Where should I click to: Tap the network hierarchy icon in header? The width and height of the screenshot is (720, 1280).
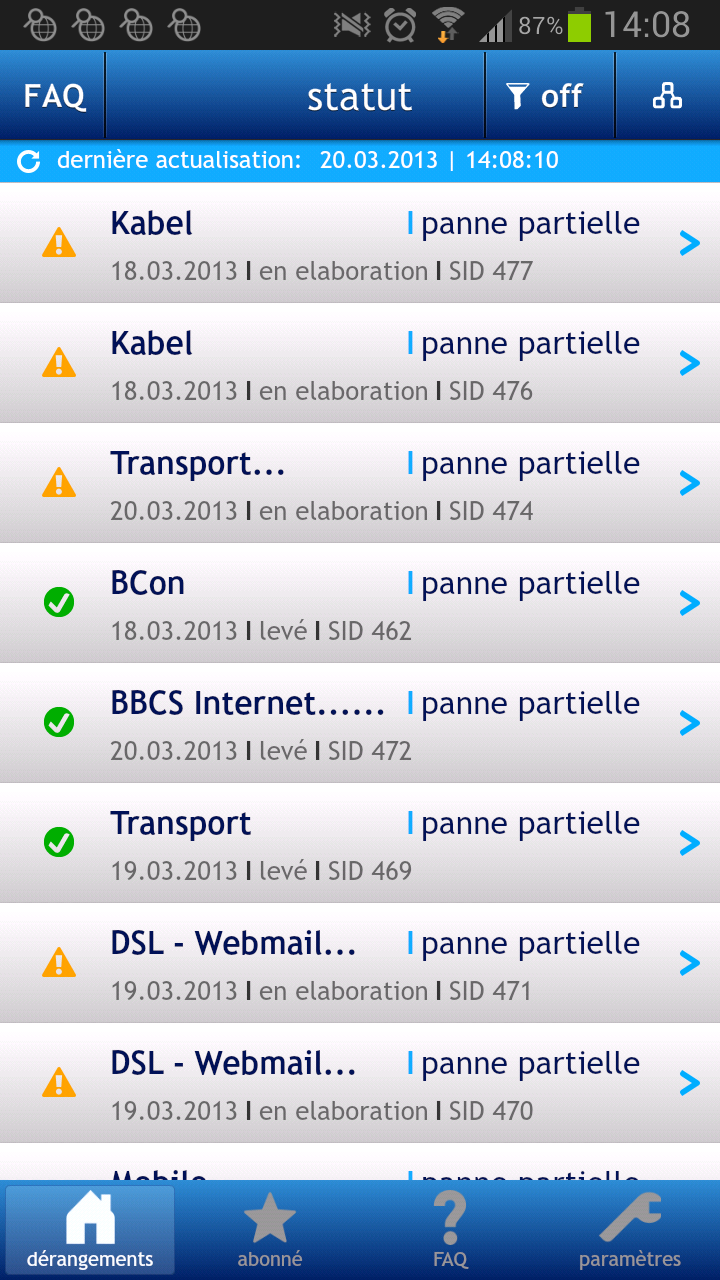point(667,96)
